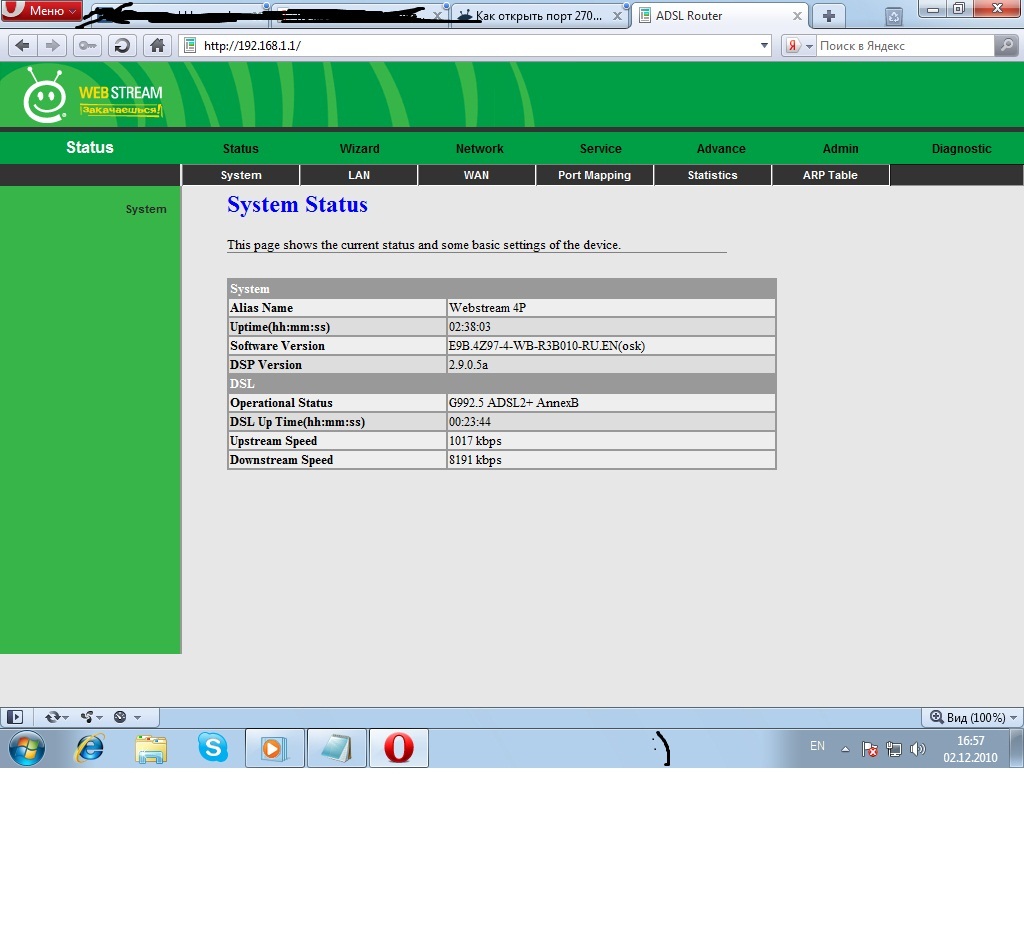Screen dimensions: 1024x950
Task: Open the Service menu
Action: pyautogui.click(x=600, y=149)
